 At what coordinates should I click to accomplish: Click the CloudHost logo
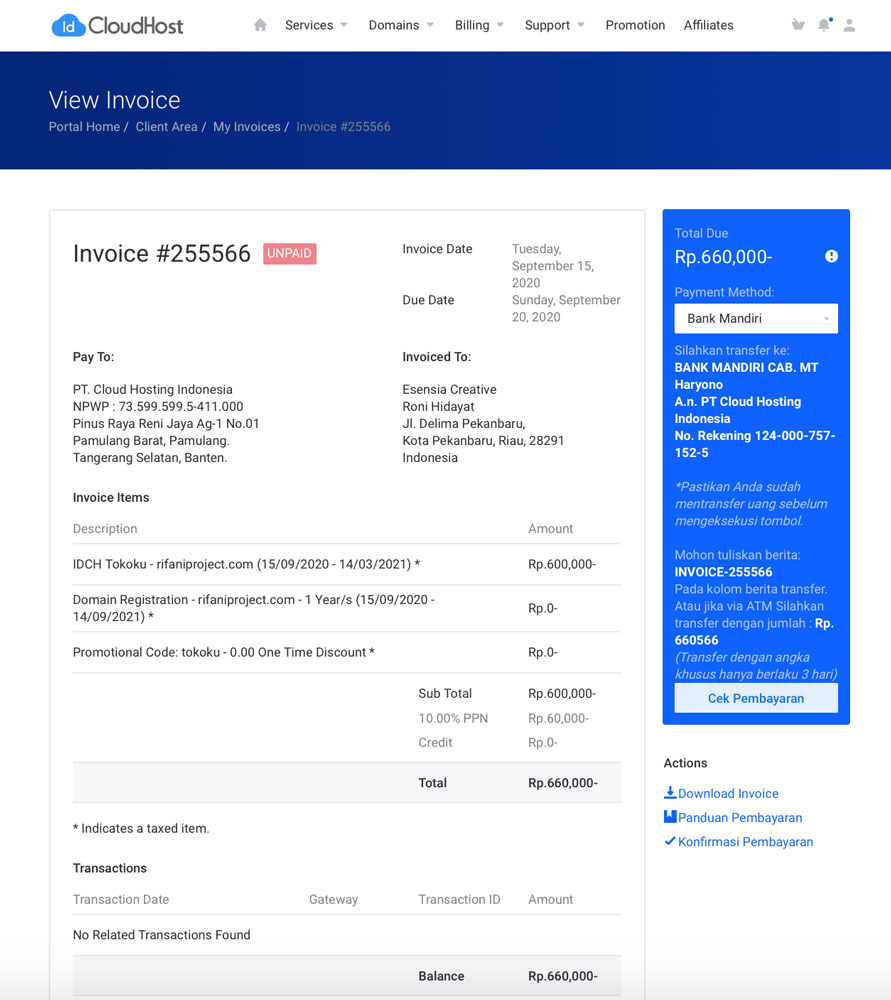pos(116,25)
